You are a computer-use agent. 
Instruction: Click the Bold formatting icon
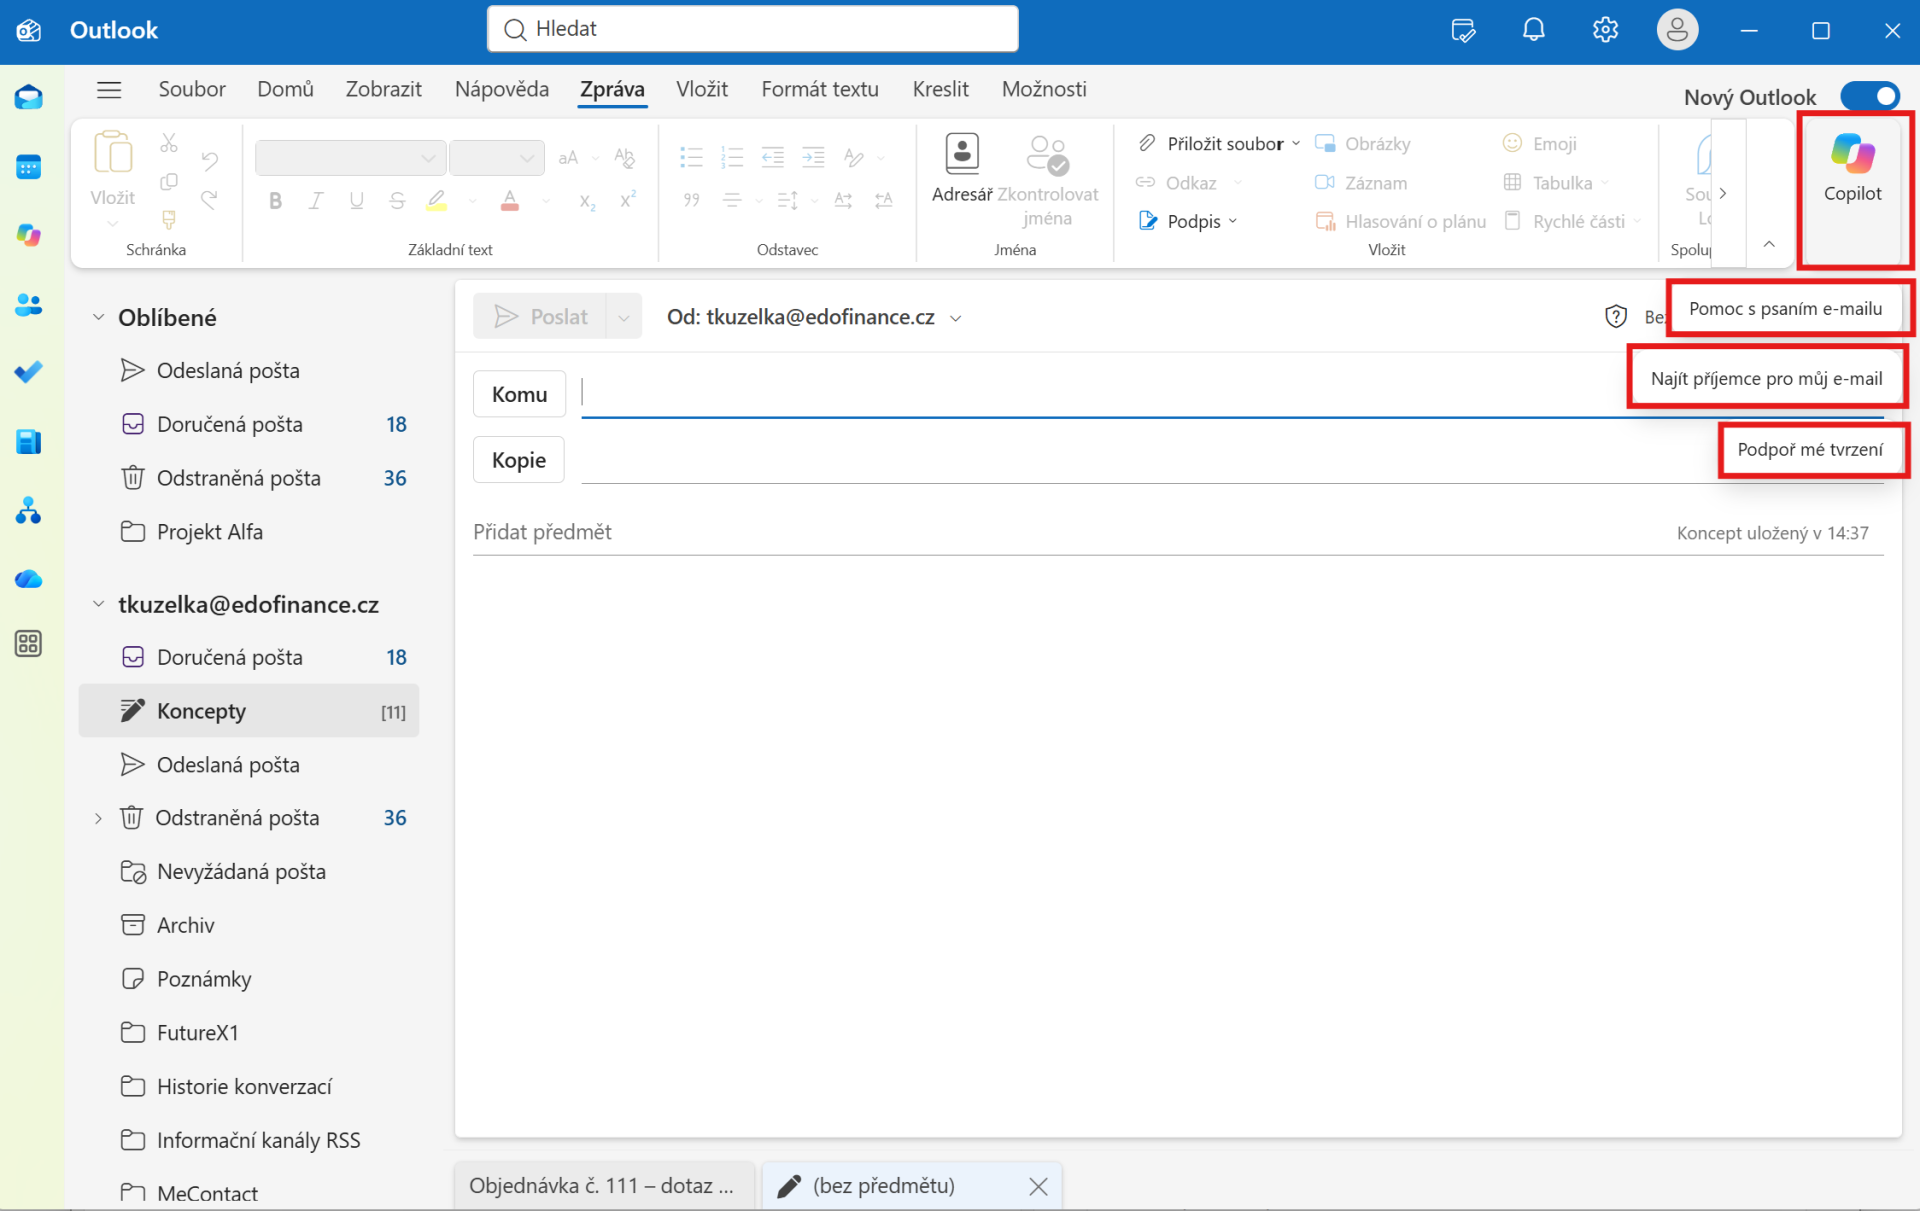click(275, 201)
